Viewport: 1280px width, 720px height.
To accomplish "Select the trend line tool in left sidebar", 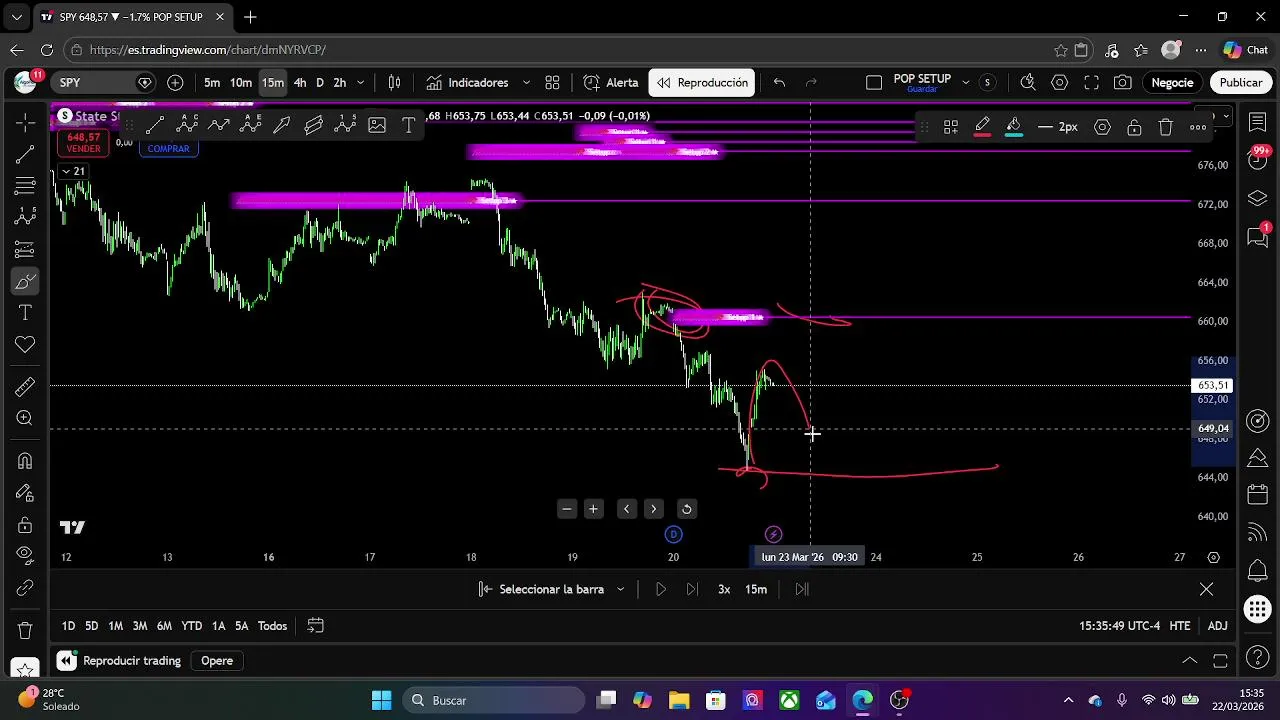I will click(25, 154).
